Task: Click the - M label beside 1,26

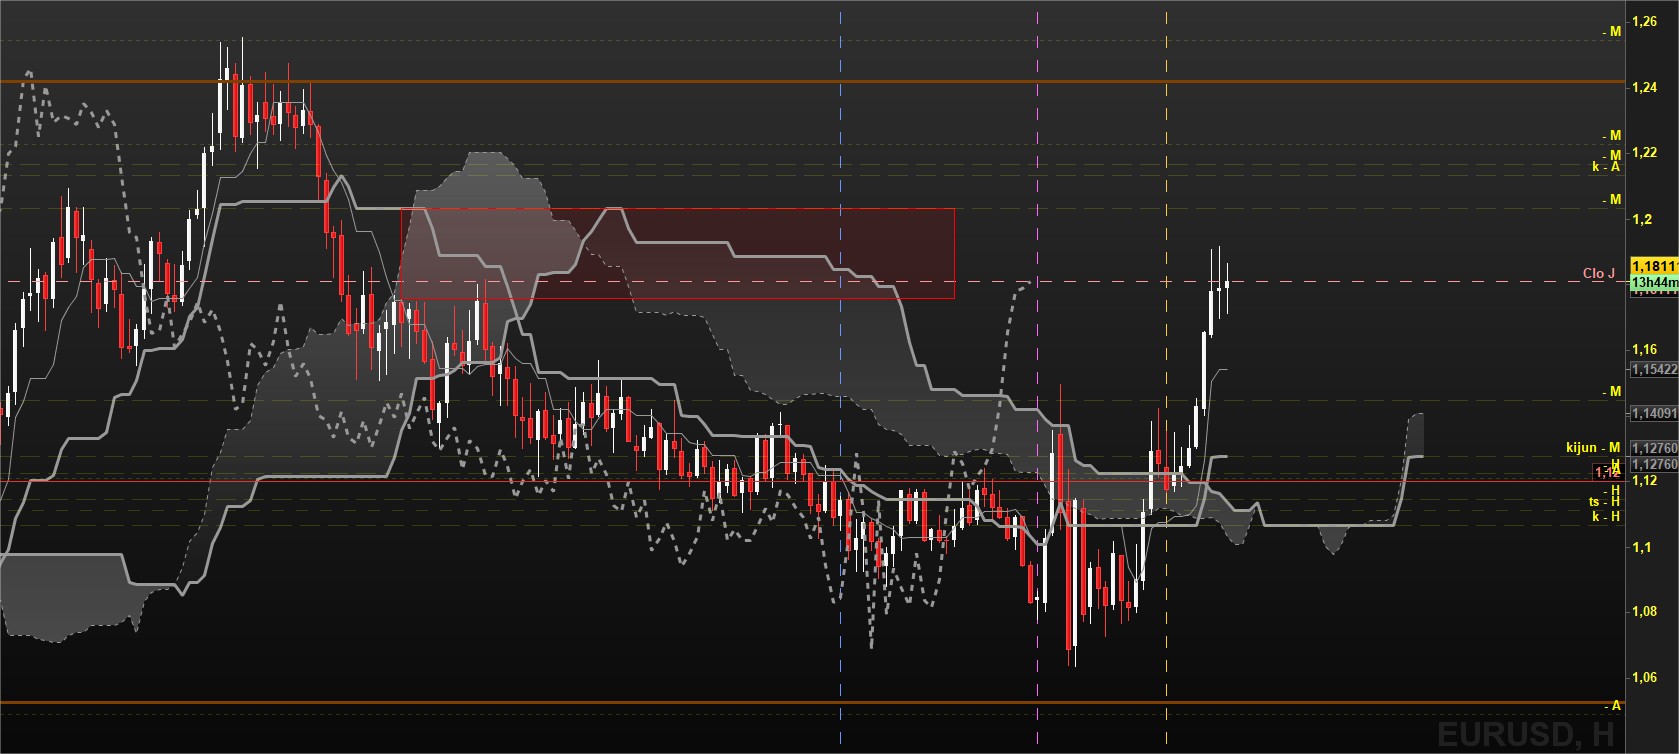Action: (x=1611, y=32)
